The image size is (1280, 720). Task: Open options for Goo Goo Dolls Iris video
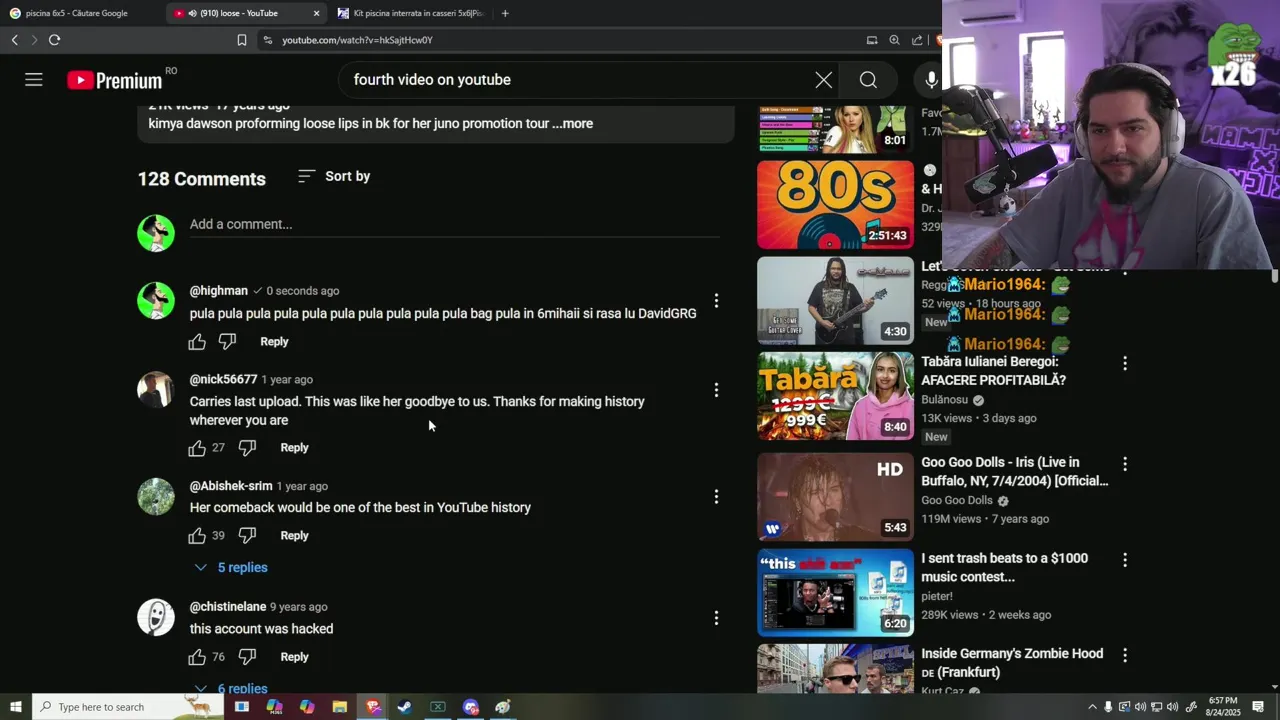1125,464
